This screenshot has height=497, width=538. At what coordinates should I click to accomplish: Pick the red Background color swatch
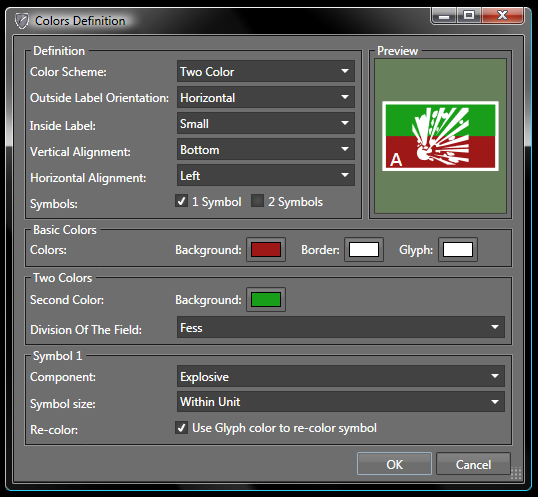[x=266, y=249]
